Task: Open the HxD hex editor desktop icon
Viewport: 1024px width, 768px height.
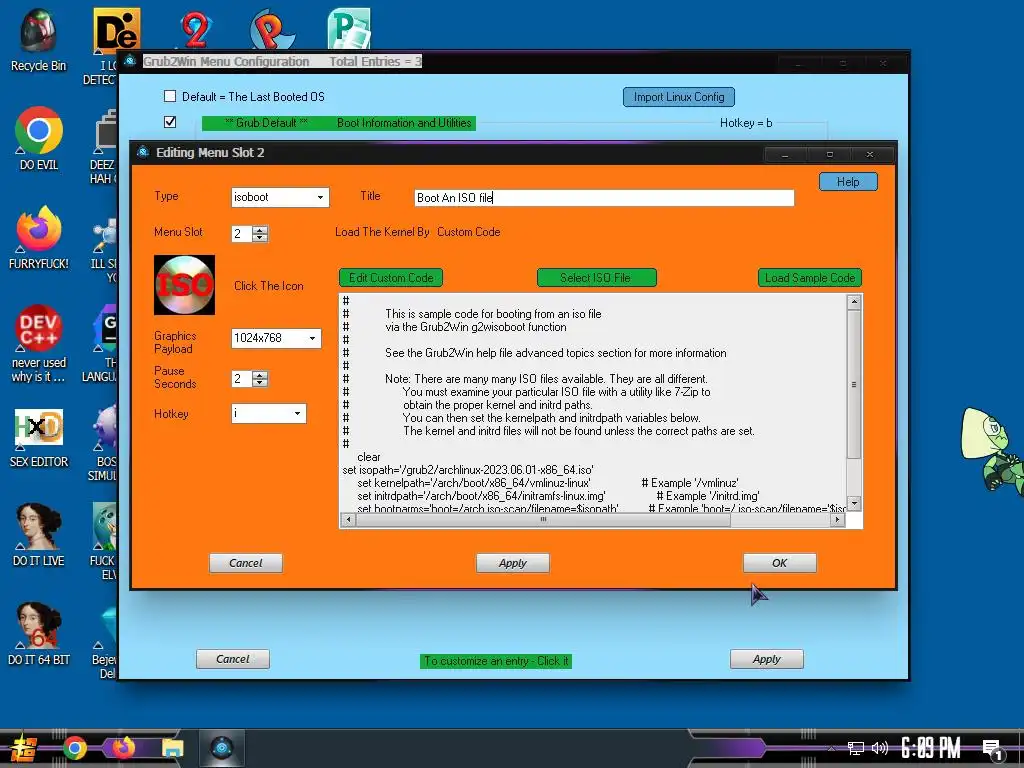Action: pos(38,438)
